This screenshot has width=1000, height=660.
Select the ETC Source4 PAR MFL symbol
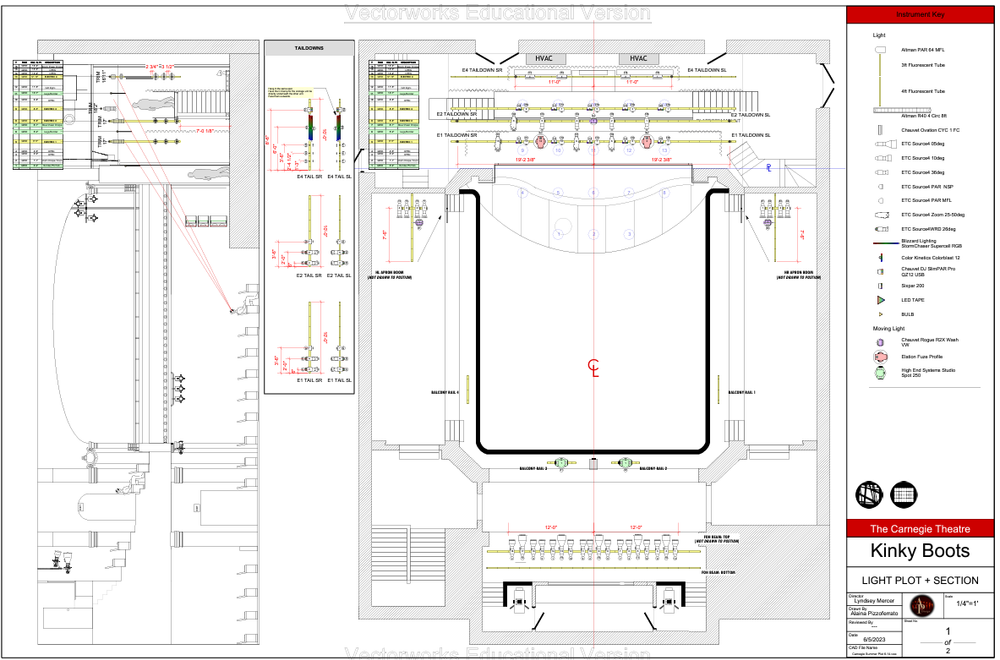(x=880, y=201)
